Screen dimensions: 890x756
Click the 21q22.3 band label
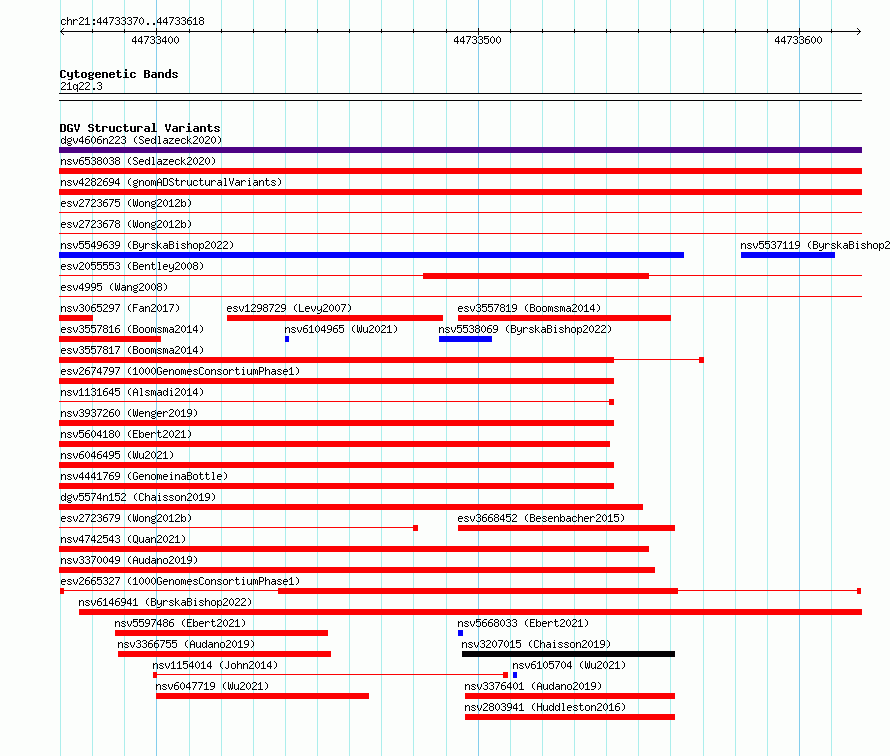point(81,86)
